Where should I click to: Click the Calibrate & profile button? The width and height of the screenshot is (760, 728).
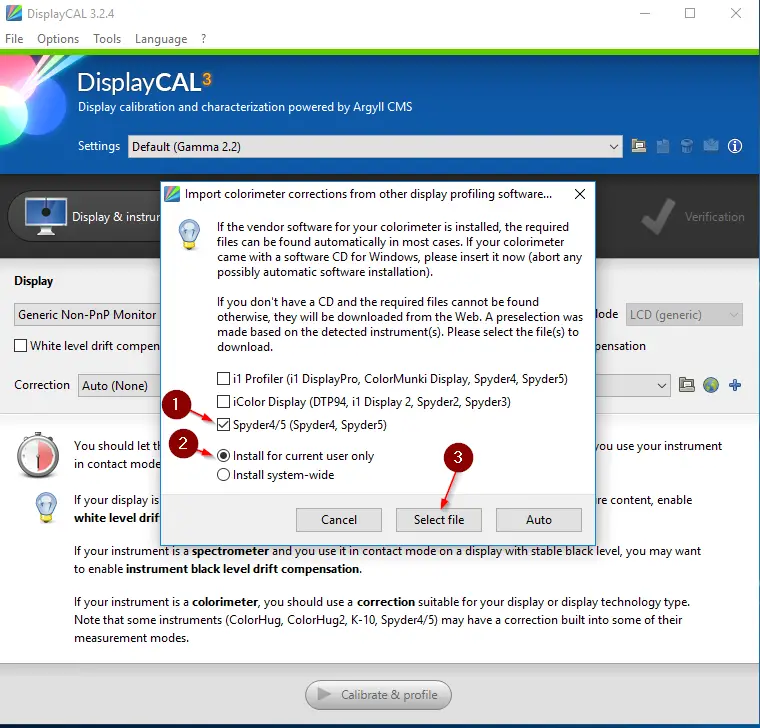(378, 695)
